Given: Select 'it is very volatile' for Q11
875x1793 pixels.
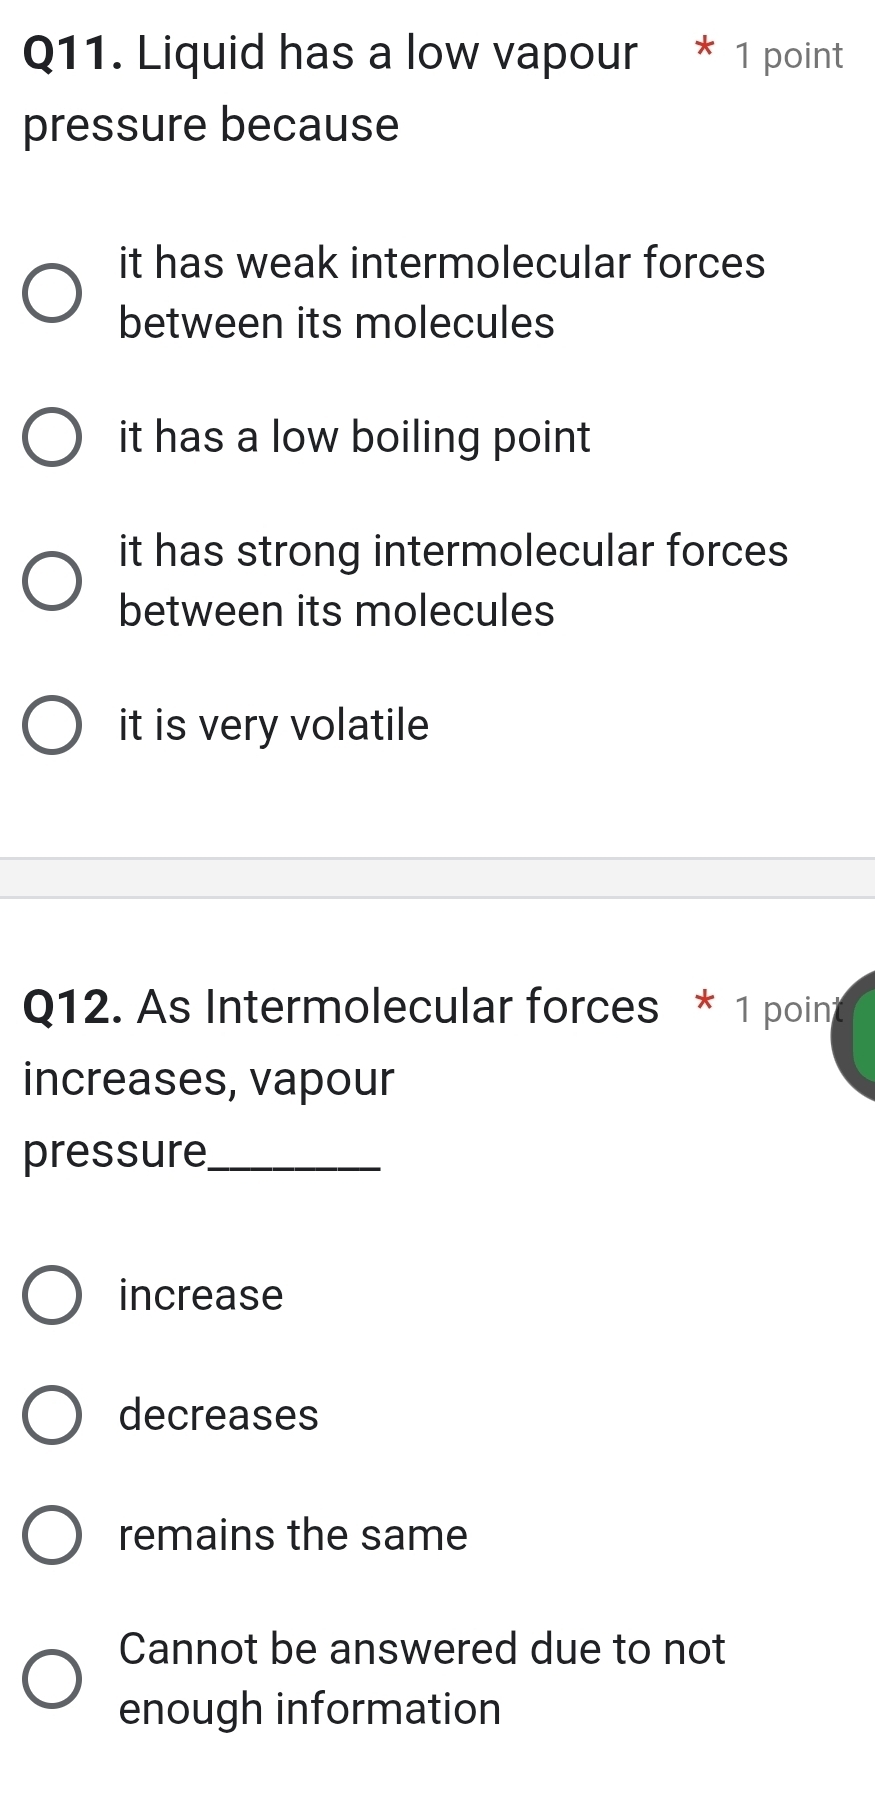Looking at the screenshot, I should point(53,725).
